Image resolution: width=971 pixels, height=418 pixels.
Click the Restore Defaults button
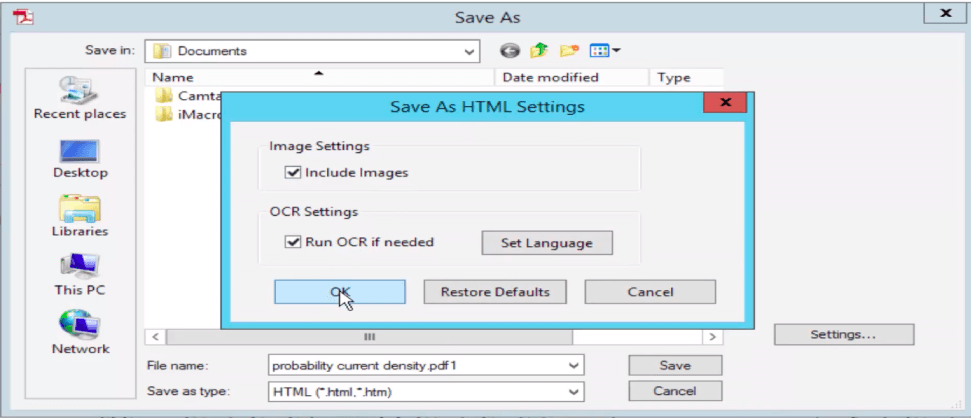(x=495, y=292)
